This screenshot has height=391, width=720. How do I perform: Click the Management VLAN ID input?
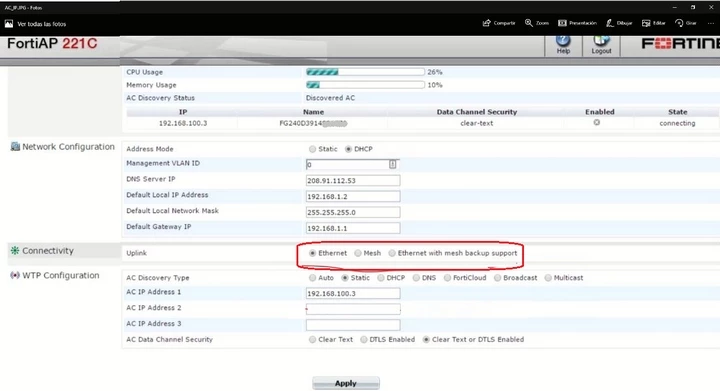click(x=353, y=164)
